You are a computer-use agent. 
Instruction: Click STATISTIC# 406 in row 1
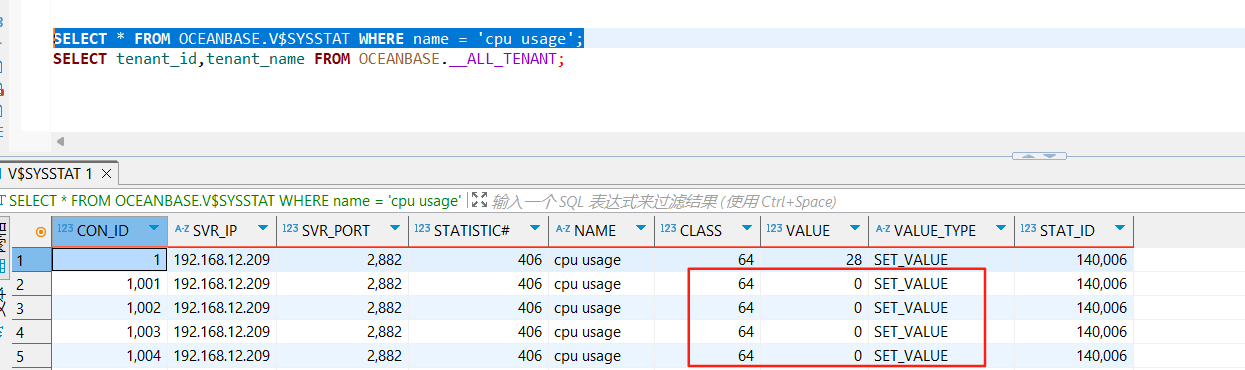click(479, 260)
